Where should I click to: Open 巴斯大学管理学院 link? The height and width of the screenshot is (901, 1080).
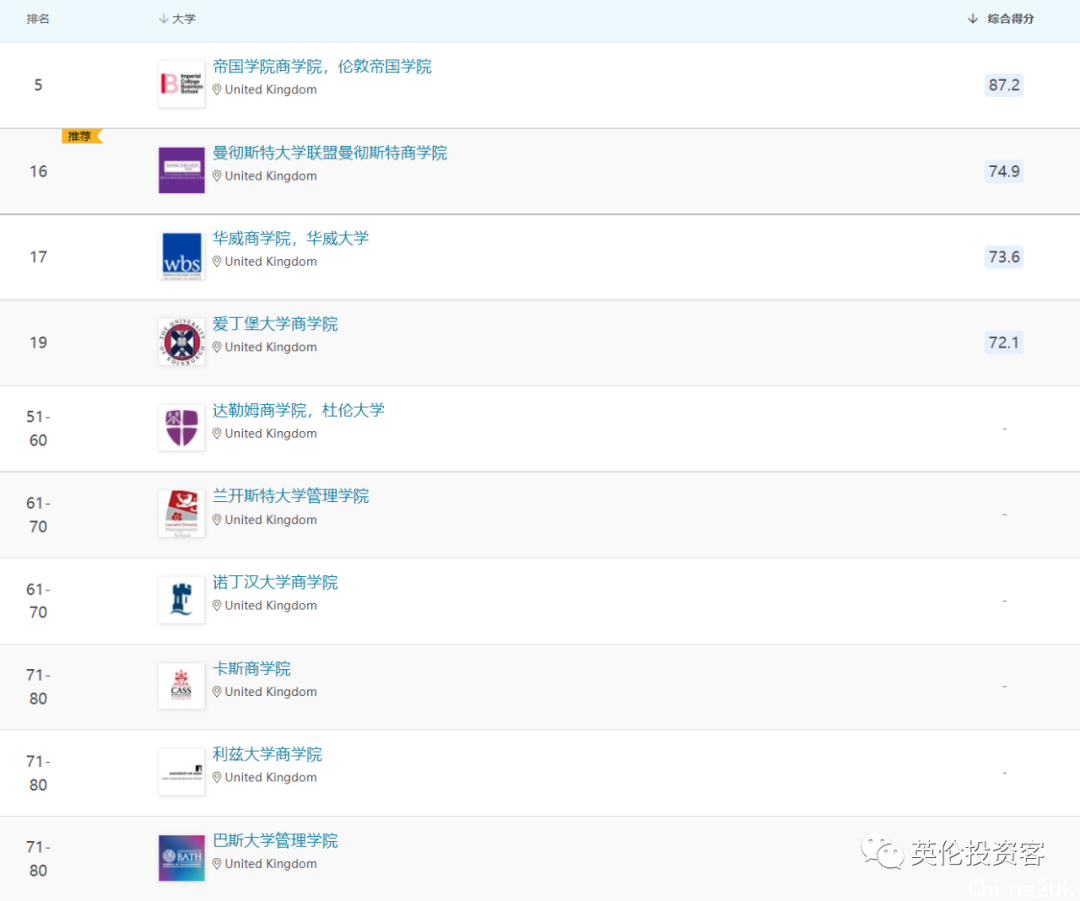pyautogui.click(x=275, y=840)
